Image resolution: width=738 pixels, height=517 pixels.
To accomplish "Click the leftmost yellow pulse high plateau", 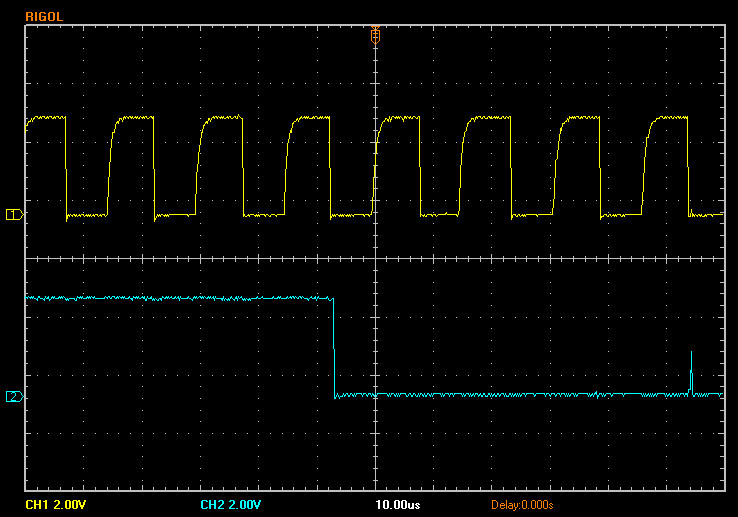I will point(46,118).
